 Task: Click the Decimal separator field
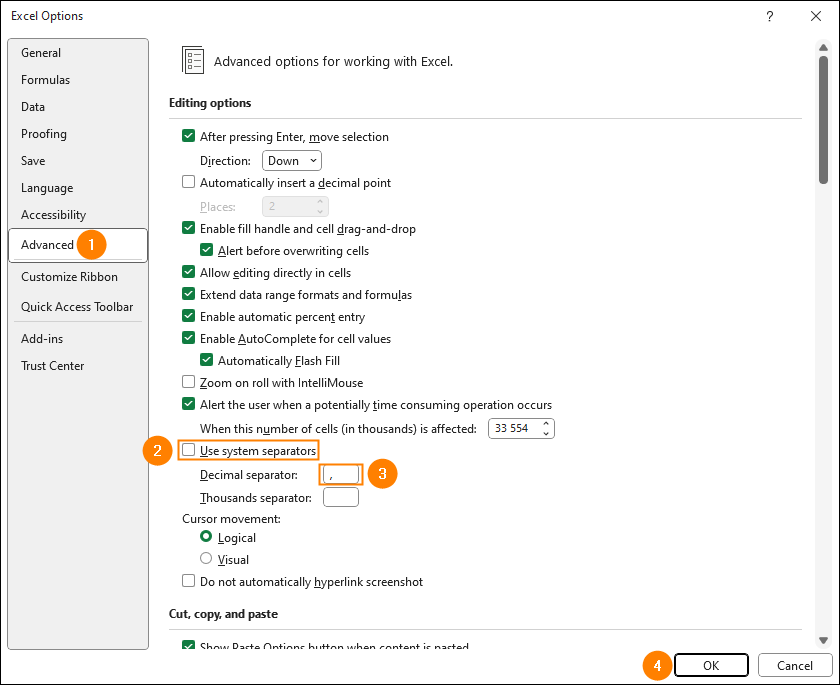pyautogui.click(x=341, y=475)
